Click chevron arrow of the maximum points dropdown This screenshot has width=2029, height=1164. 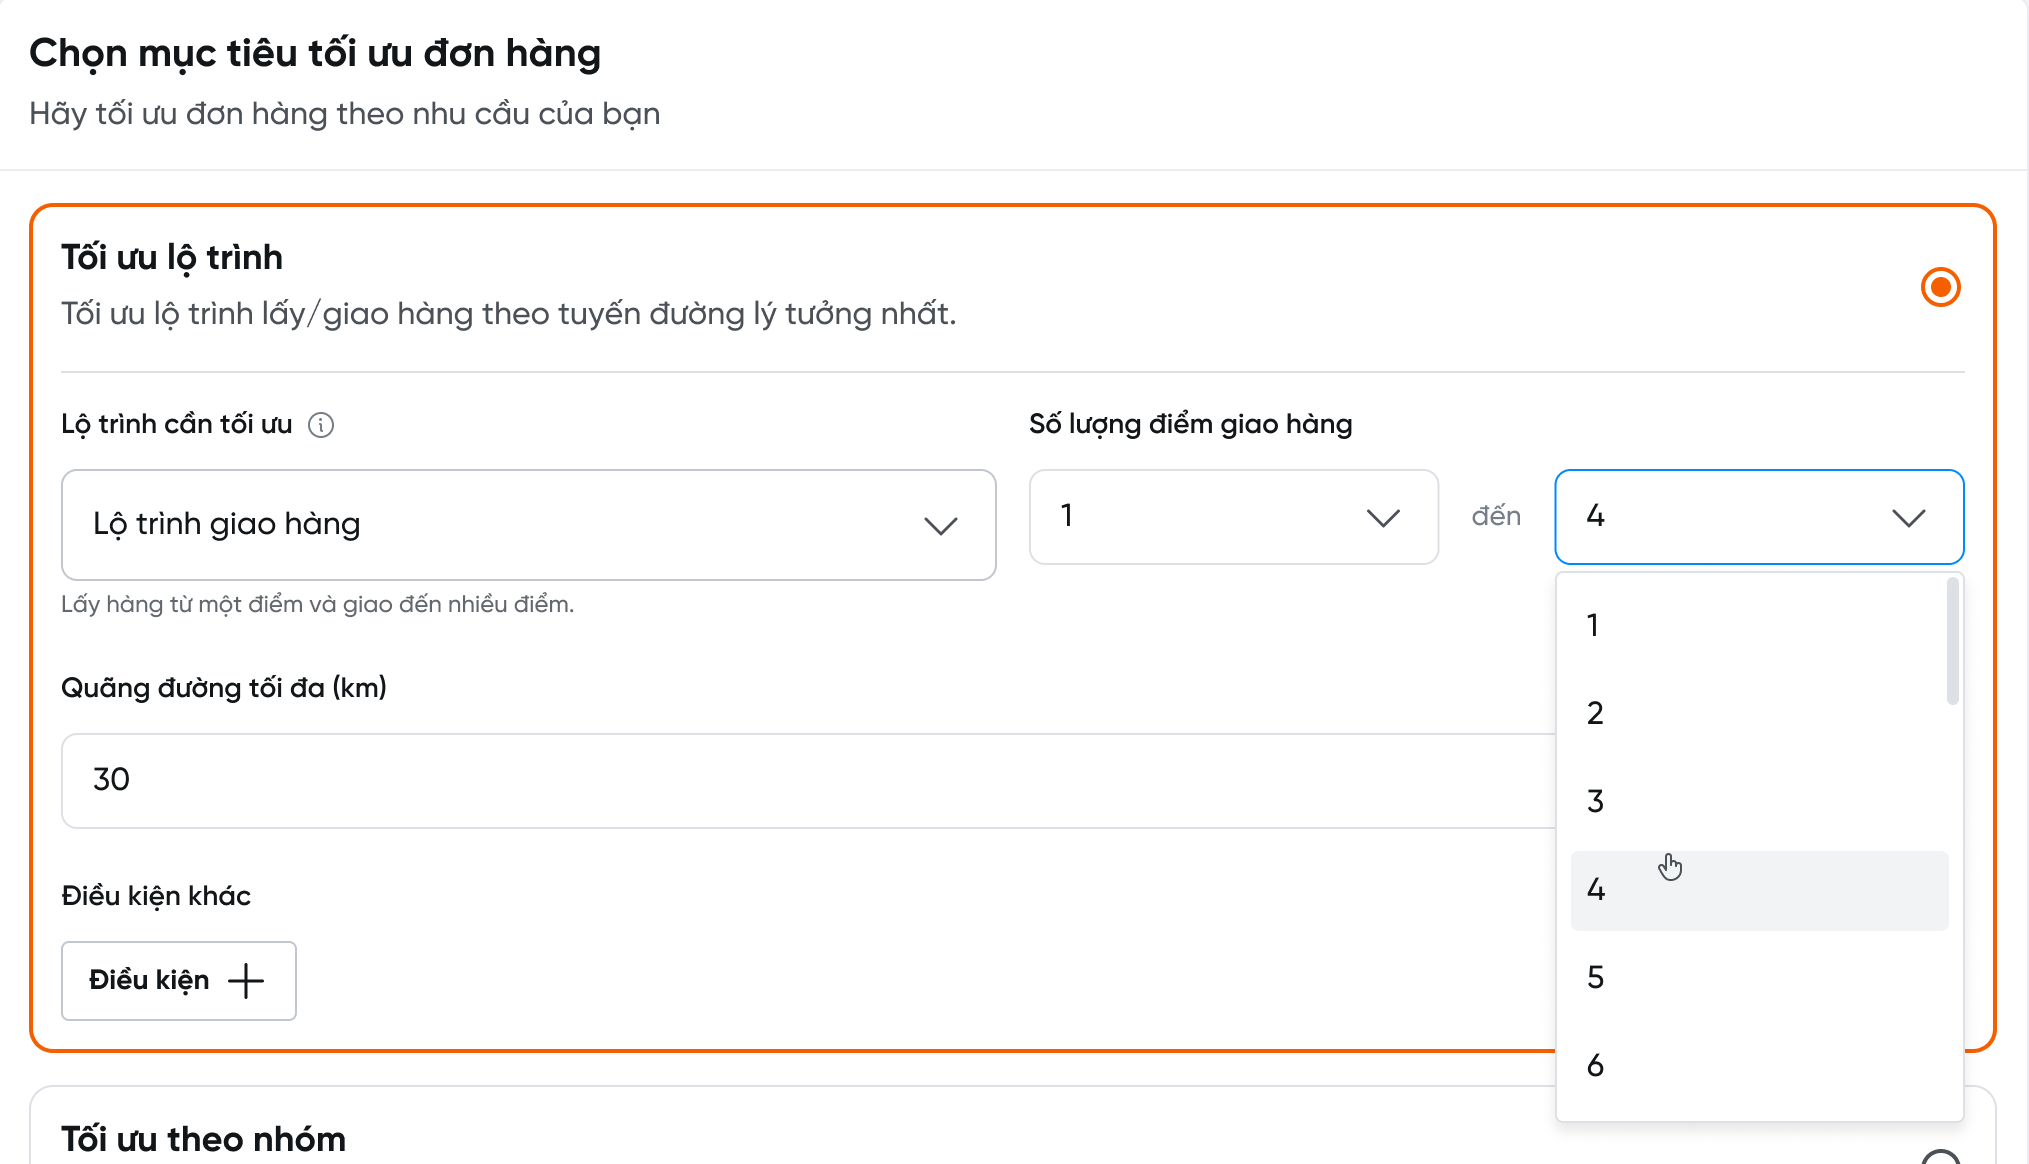(1908, 518)
